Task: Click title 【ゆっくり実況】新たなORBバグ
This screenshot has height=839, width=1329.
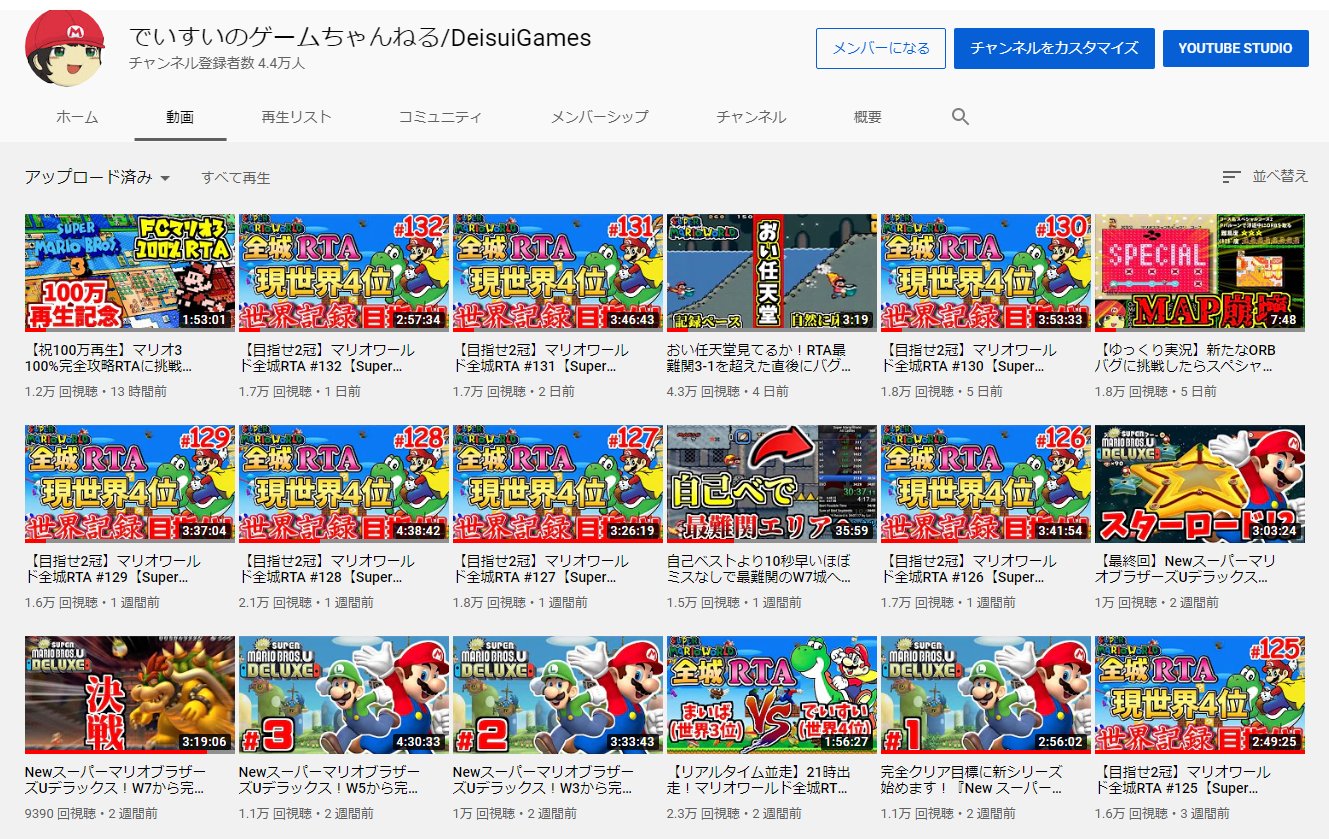Action: 1186,359
